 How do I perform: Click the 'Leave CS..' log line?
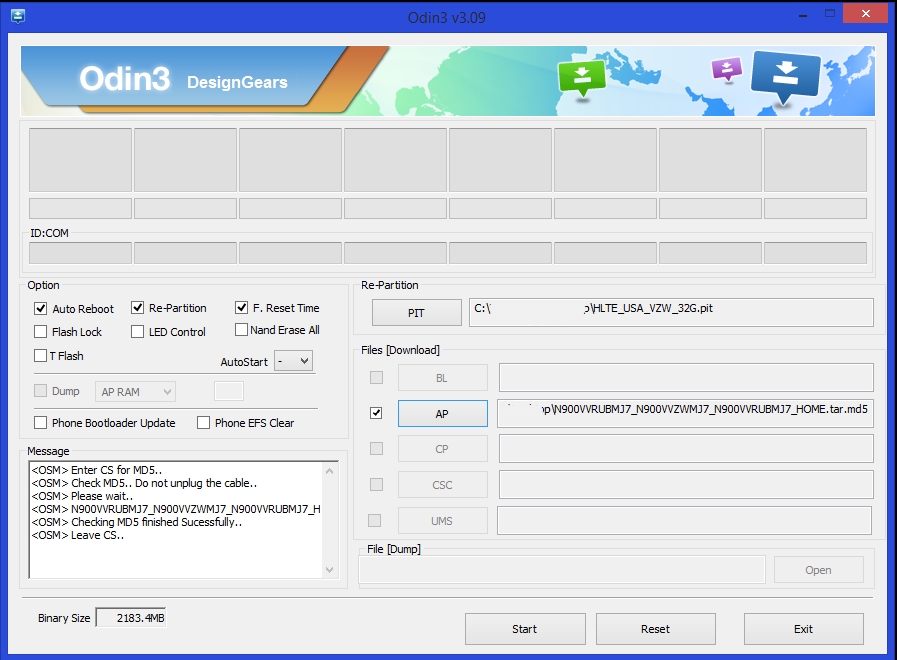click(78, 535)
